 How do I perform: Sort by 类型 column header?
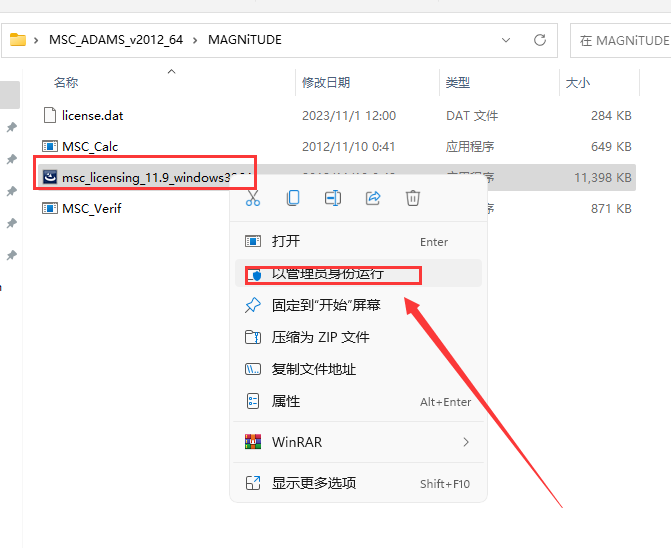458,82
